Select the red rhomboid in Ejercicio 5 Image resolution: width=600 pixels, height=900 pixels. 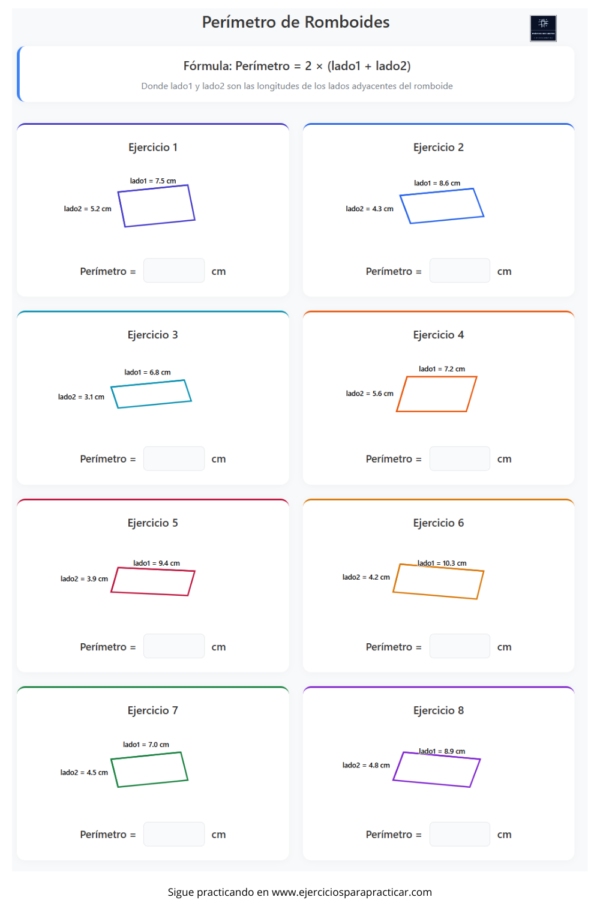(x=153, y=581)
